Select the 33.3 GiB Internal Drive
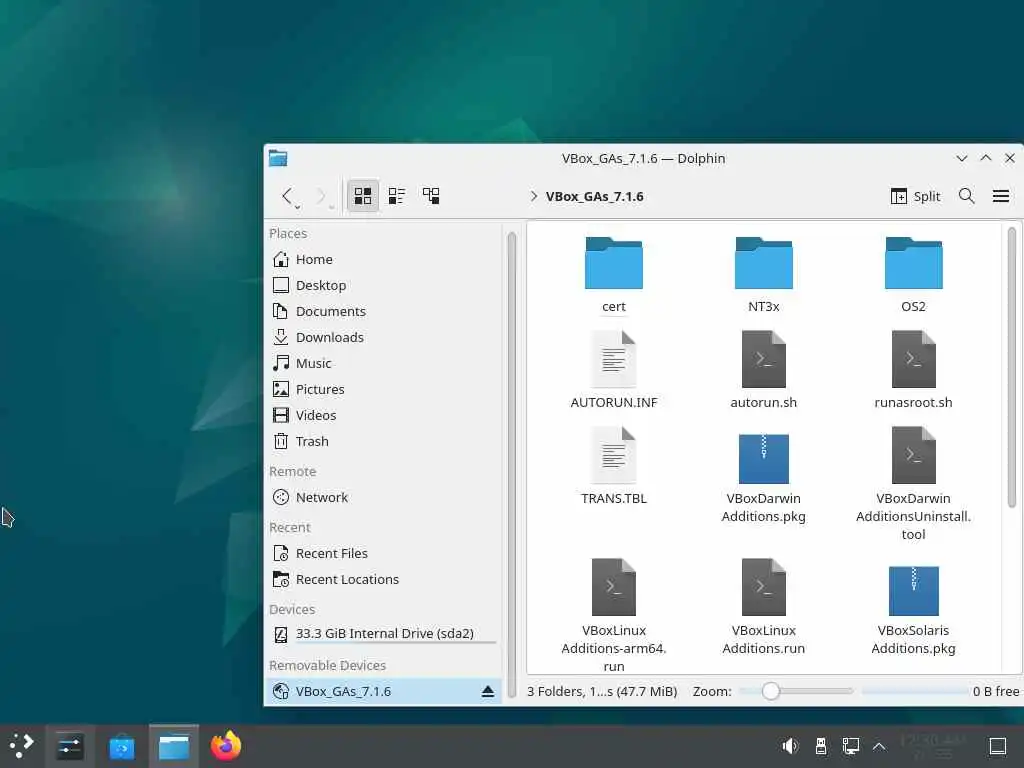 pyautogui.click(x=384, y=634)
